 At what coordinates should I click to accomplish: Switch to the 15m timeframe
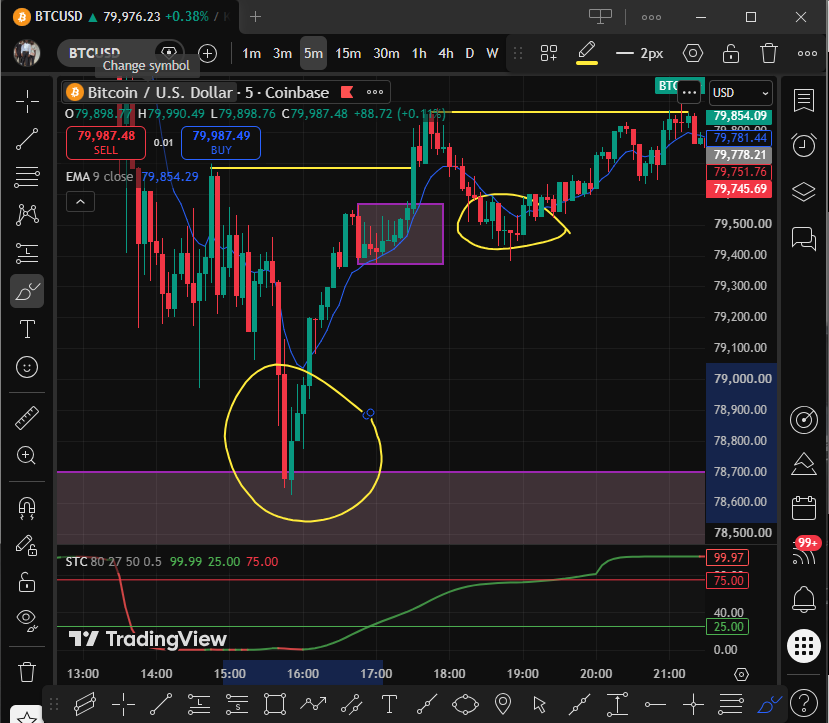click(348, 53)
